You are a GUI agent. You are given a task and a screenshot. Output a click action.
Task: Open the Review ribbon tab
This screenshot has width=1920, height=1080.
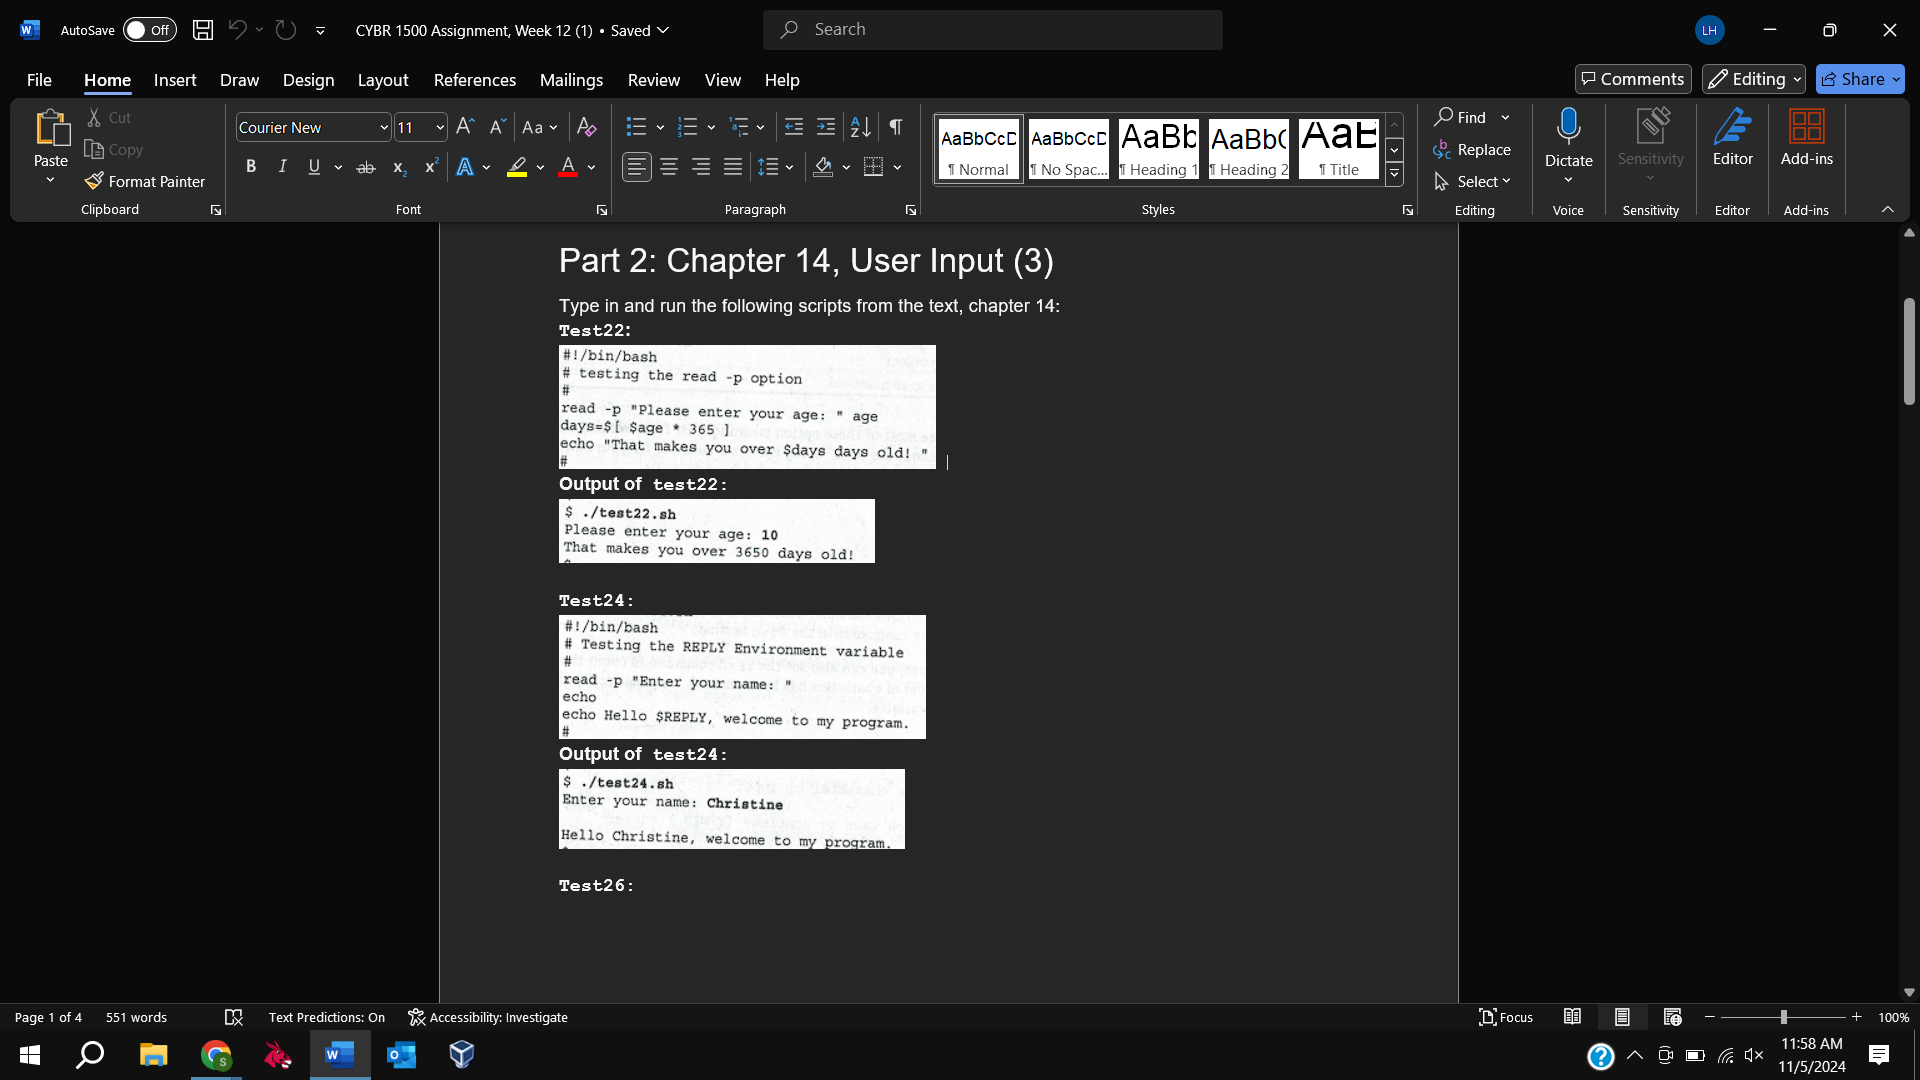click(x=654, y=80)
